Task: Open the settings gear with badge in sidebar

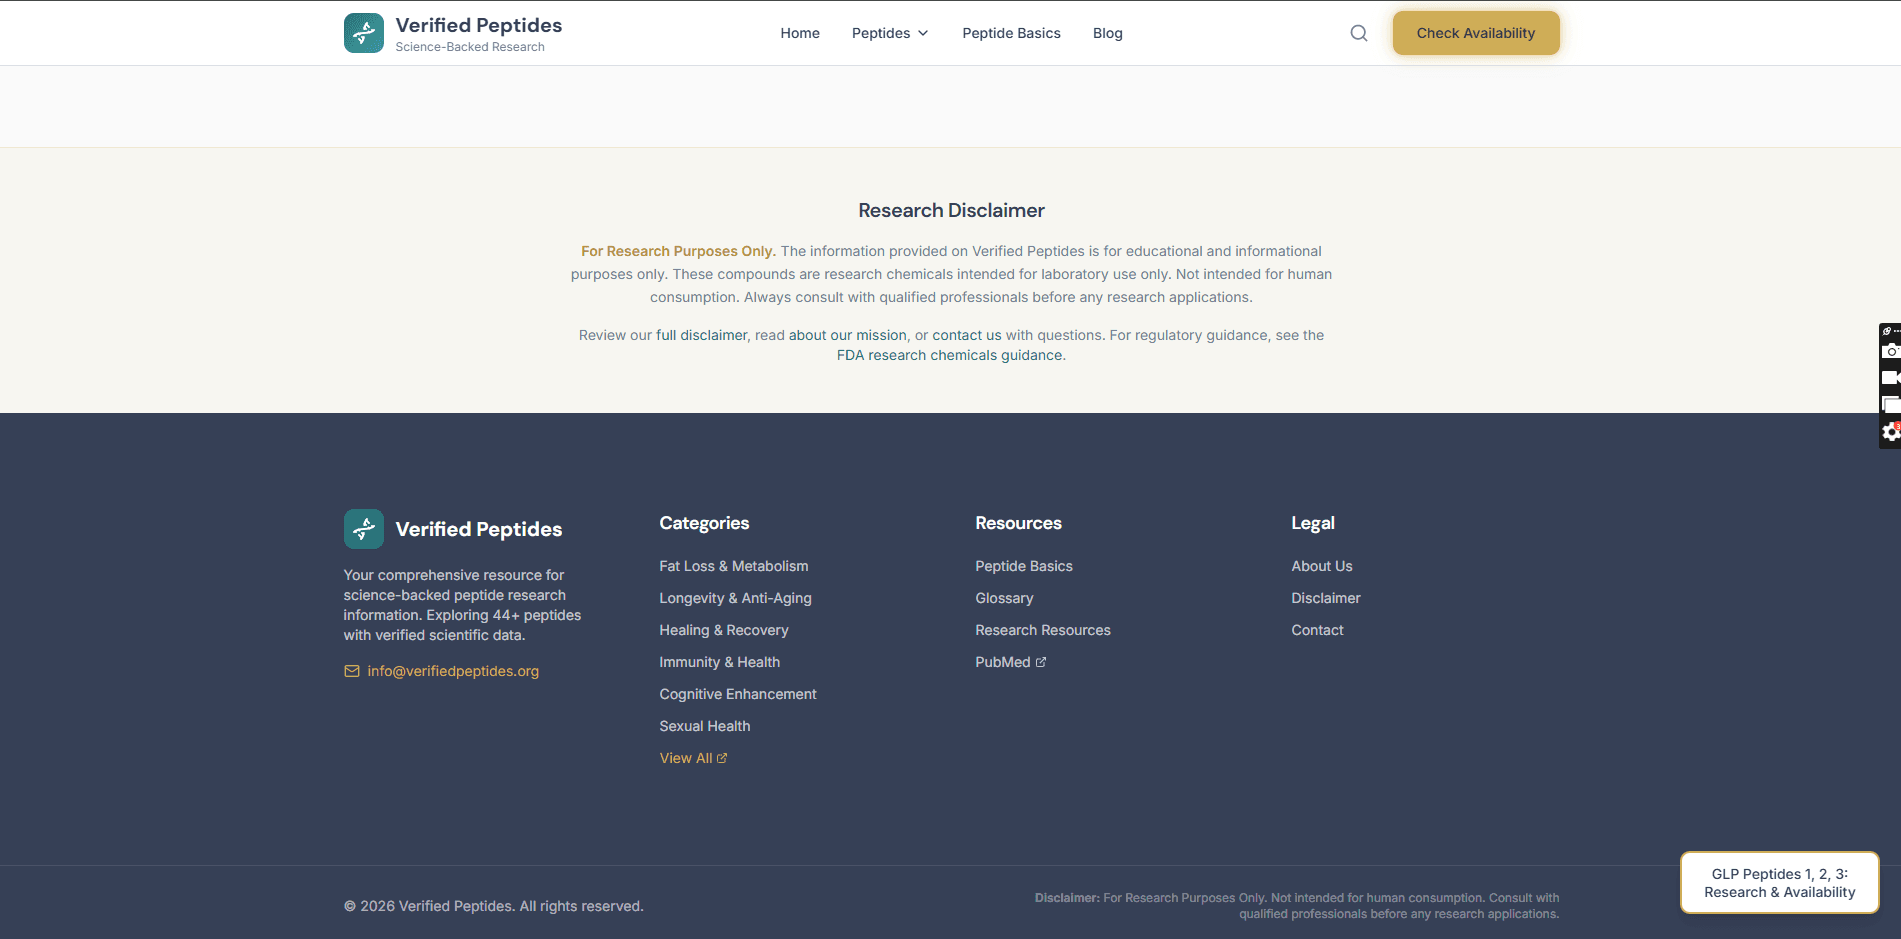Action: pos(1891,431)
